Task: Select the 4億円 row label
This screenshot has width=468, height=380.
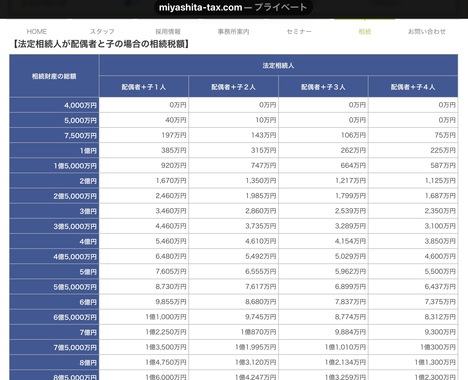Action: coord(54,241)
